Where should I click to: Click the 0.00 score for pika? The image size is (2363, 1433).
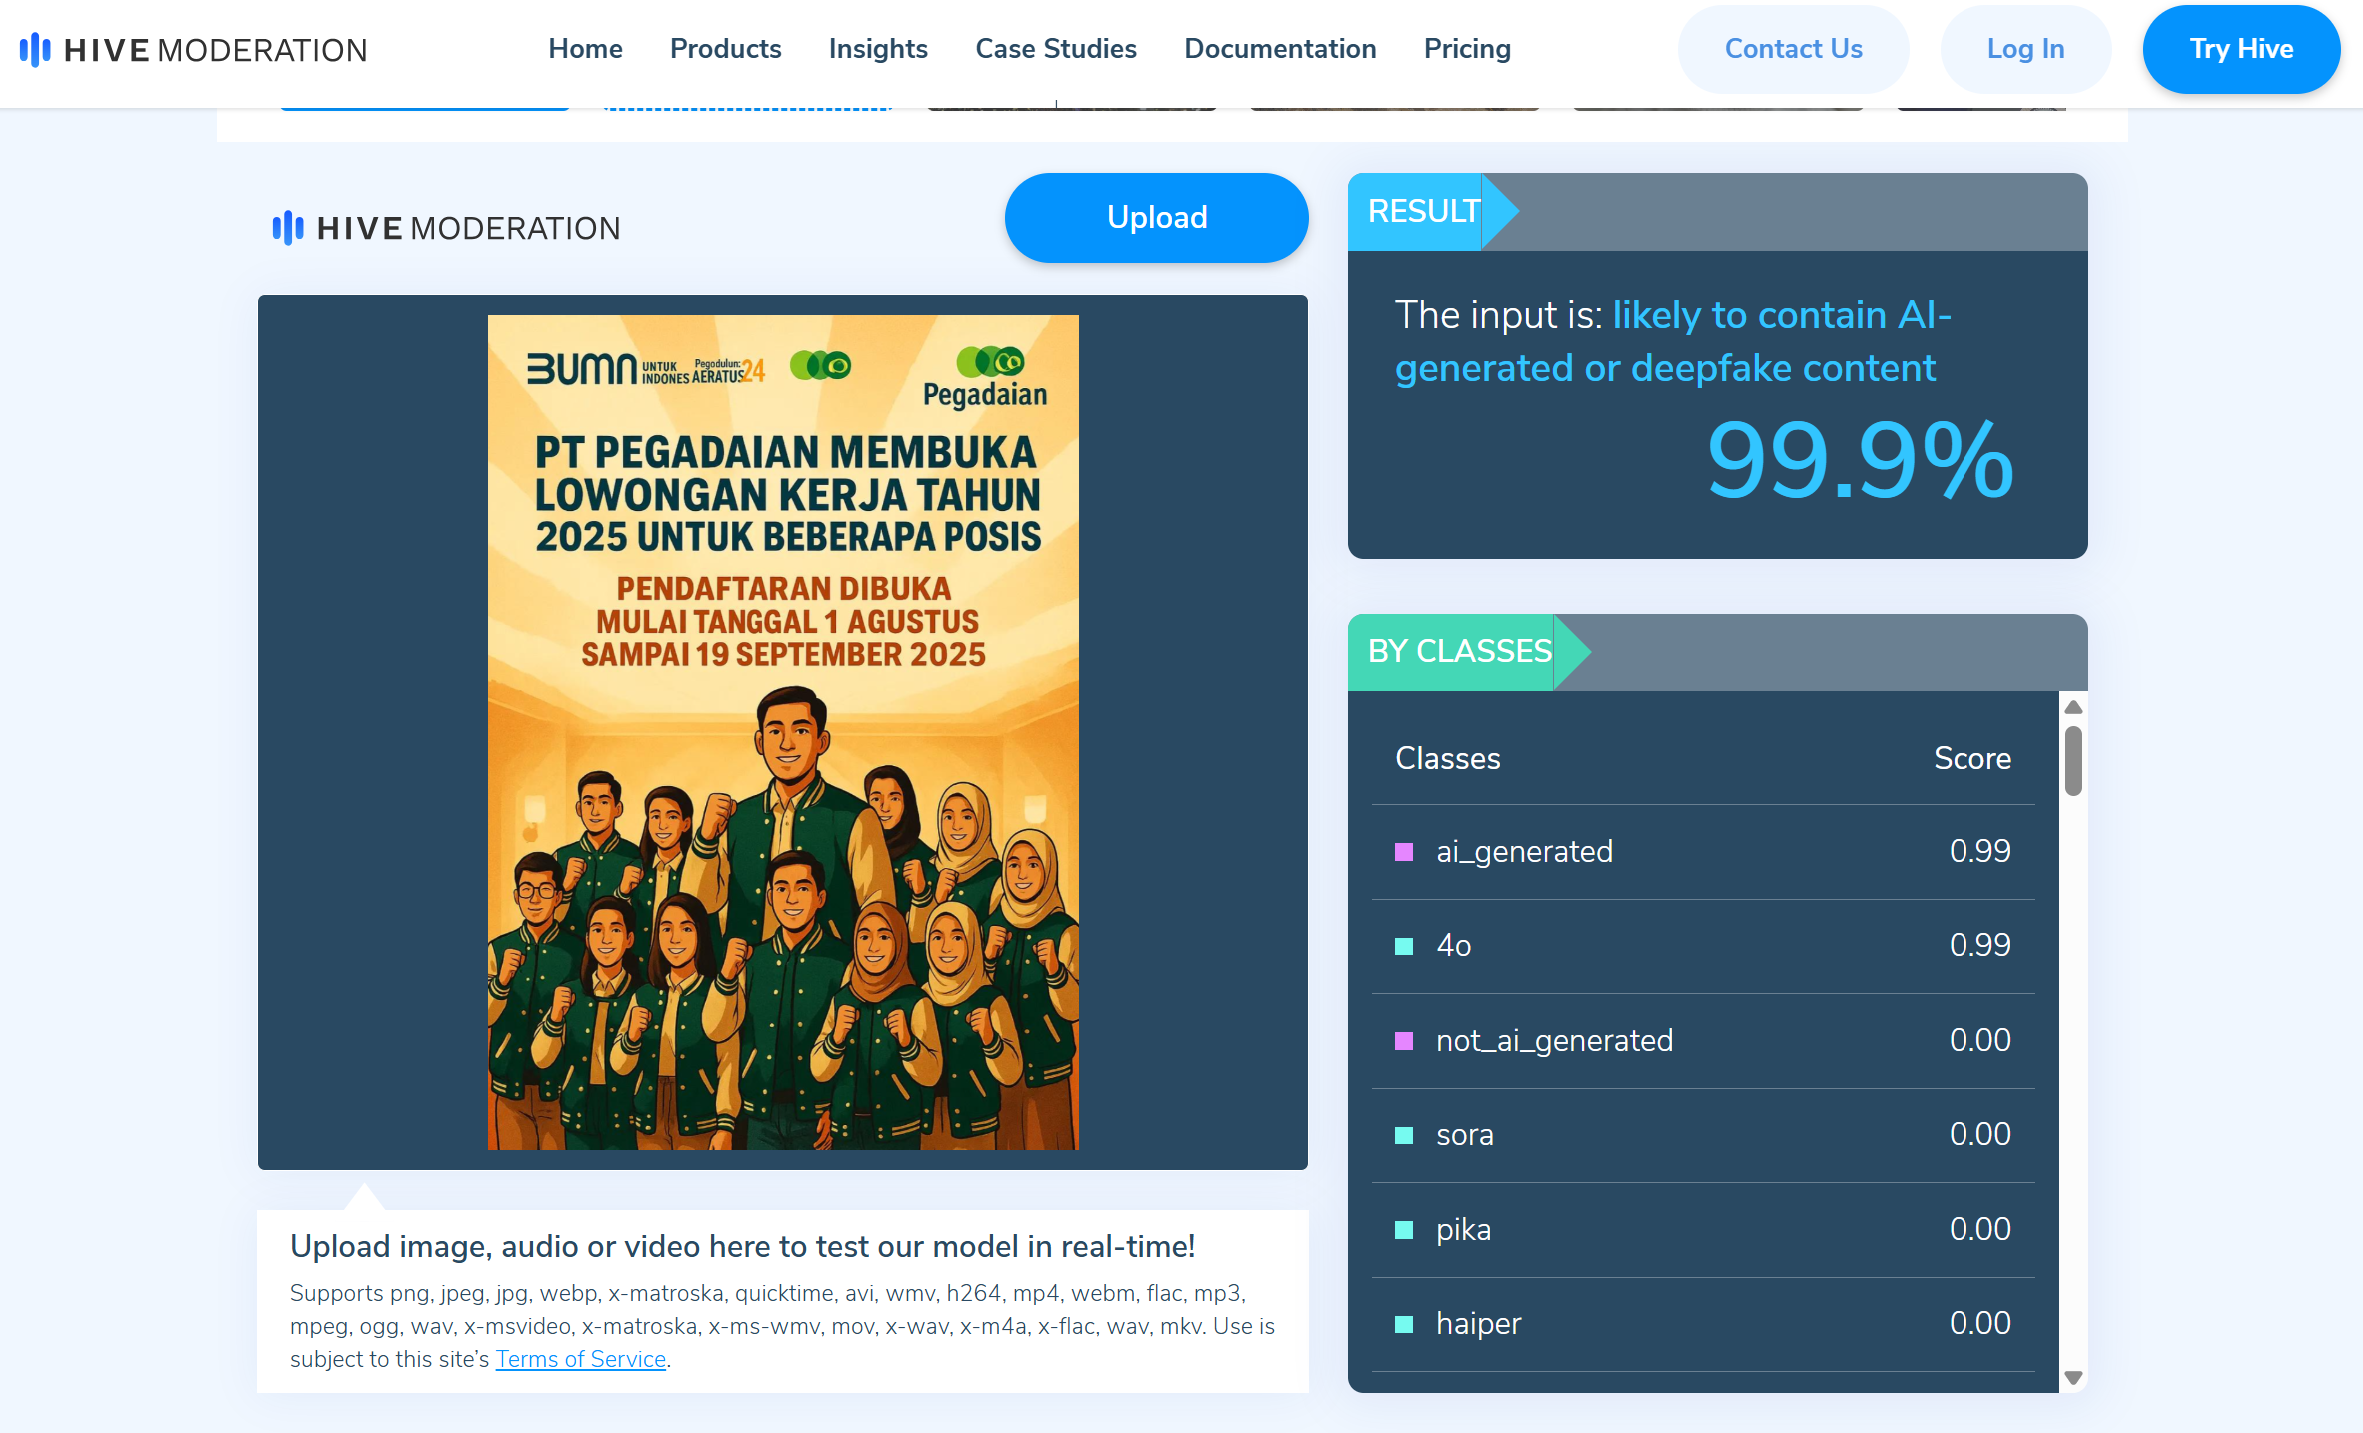tap(1980, 1229)
